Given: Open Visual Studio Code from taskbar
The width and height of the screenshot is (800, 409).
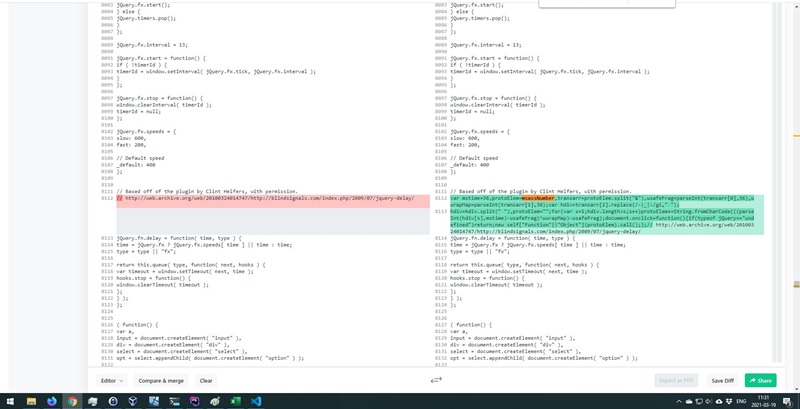Looking at the screenshot, I should pyautogui.click(x=256, y=401).
